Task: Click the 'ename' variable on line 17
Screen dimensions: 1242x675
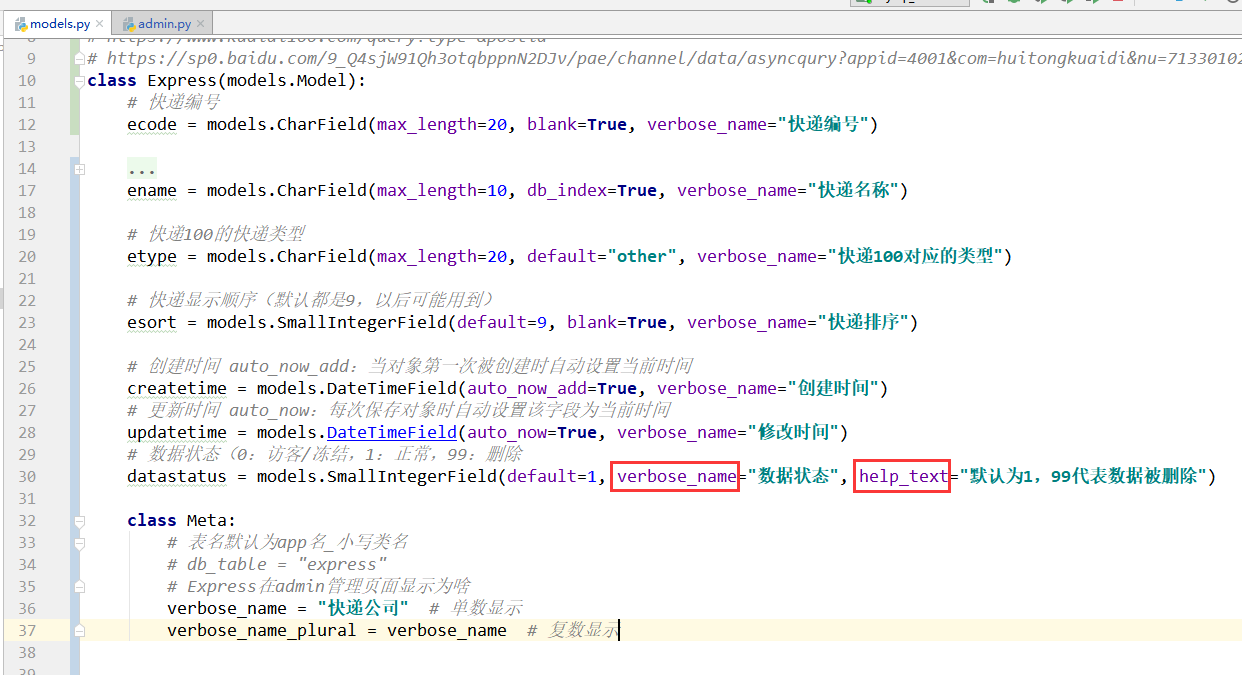Action: click(152, 191)
